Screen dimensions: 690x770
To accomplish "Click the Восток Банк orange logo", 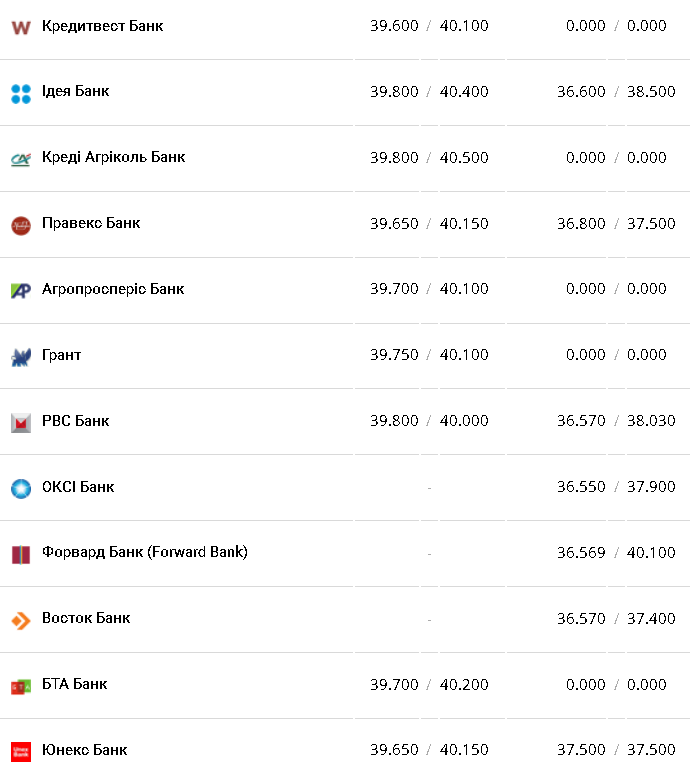I will pos(21,620).
